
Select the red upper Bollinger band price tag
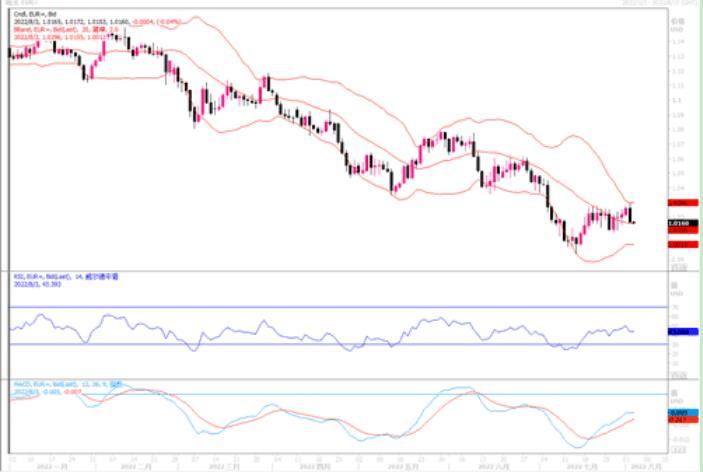(683, 203)
